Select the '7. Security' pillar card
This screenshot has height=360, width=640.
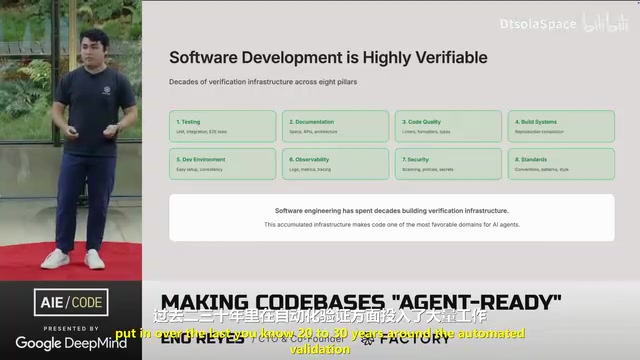(448, 164)
